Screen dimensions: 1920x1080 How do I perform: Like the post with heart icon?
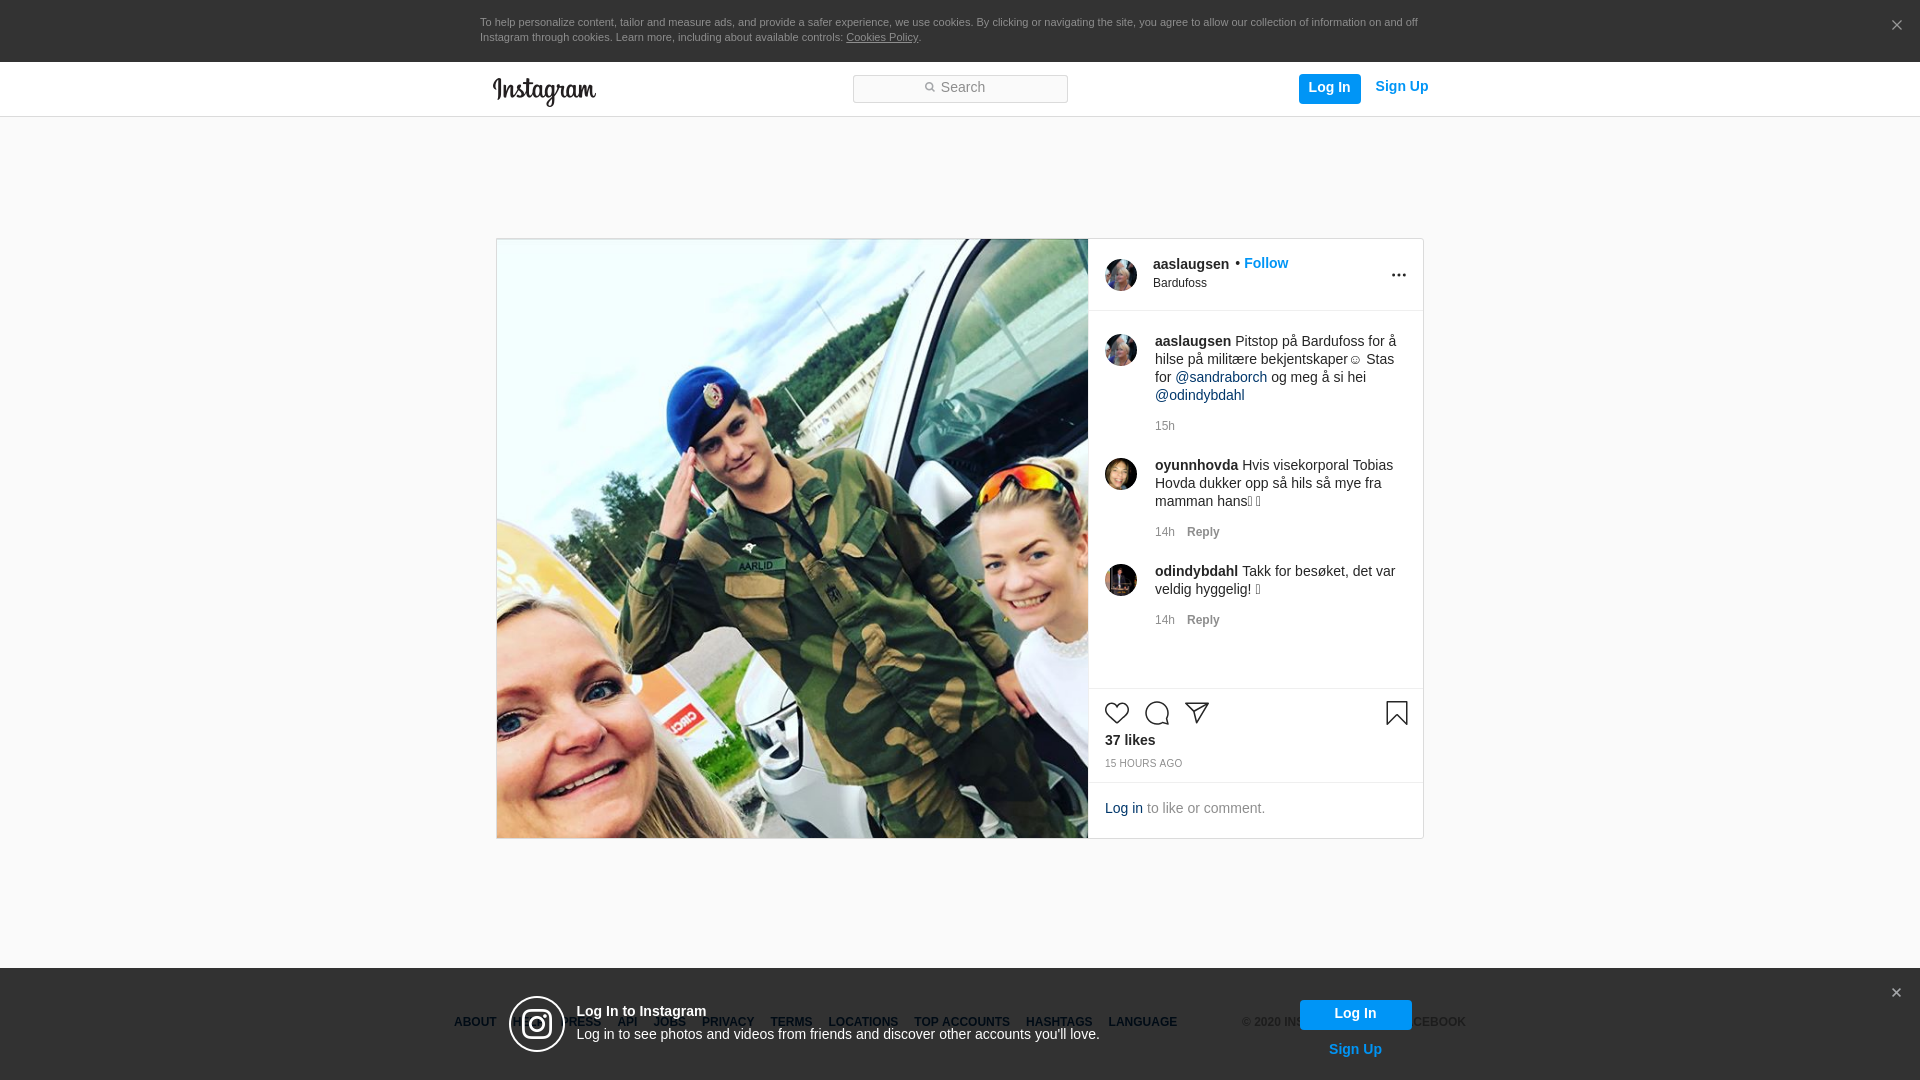point(1117,713)
